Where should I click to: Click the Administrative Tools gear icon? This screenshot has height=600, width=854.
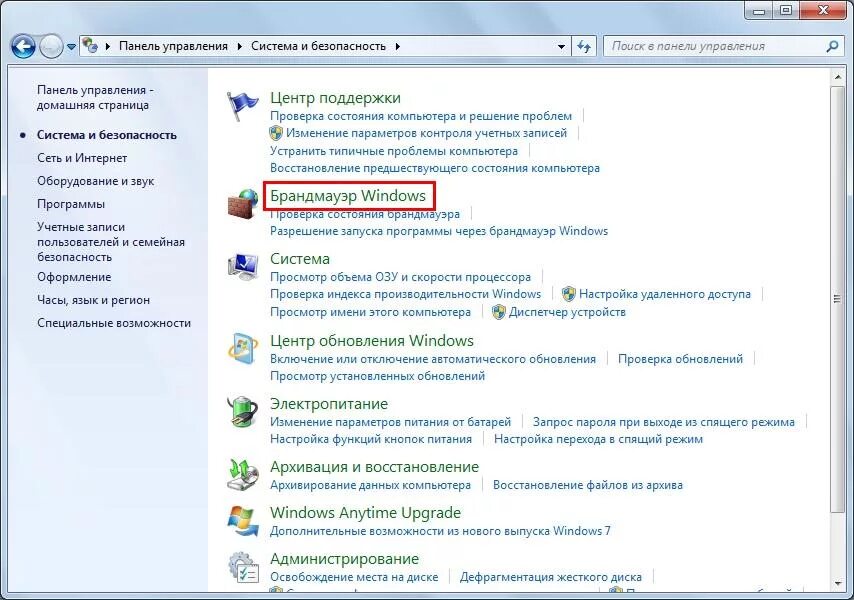click(242, 567)
